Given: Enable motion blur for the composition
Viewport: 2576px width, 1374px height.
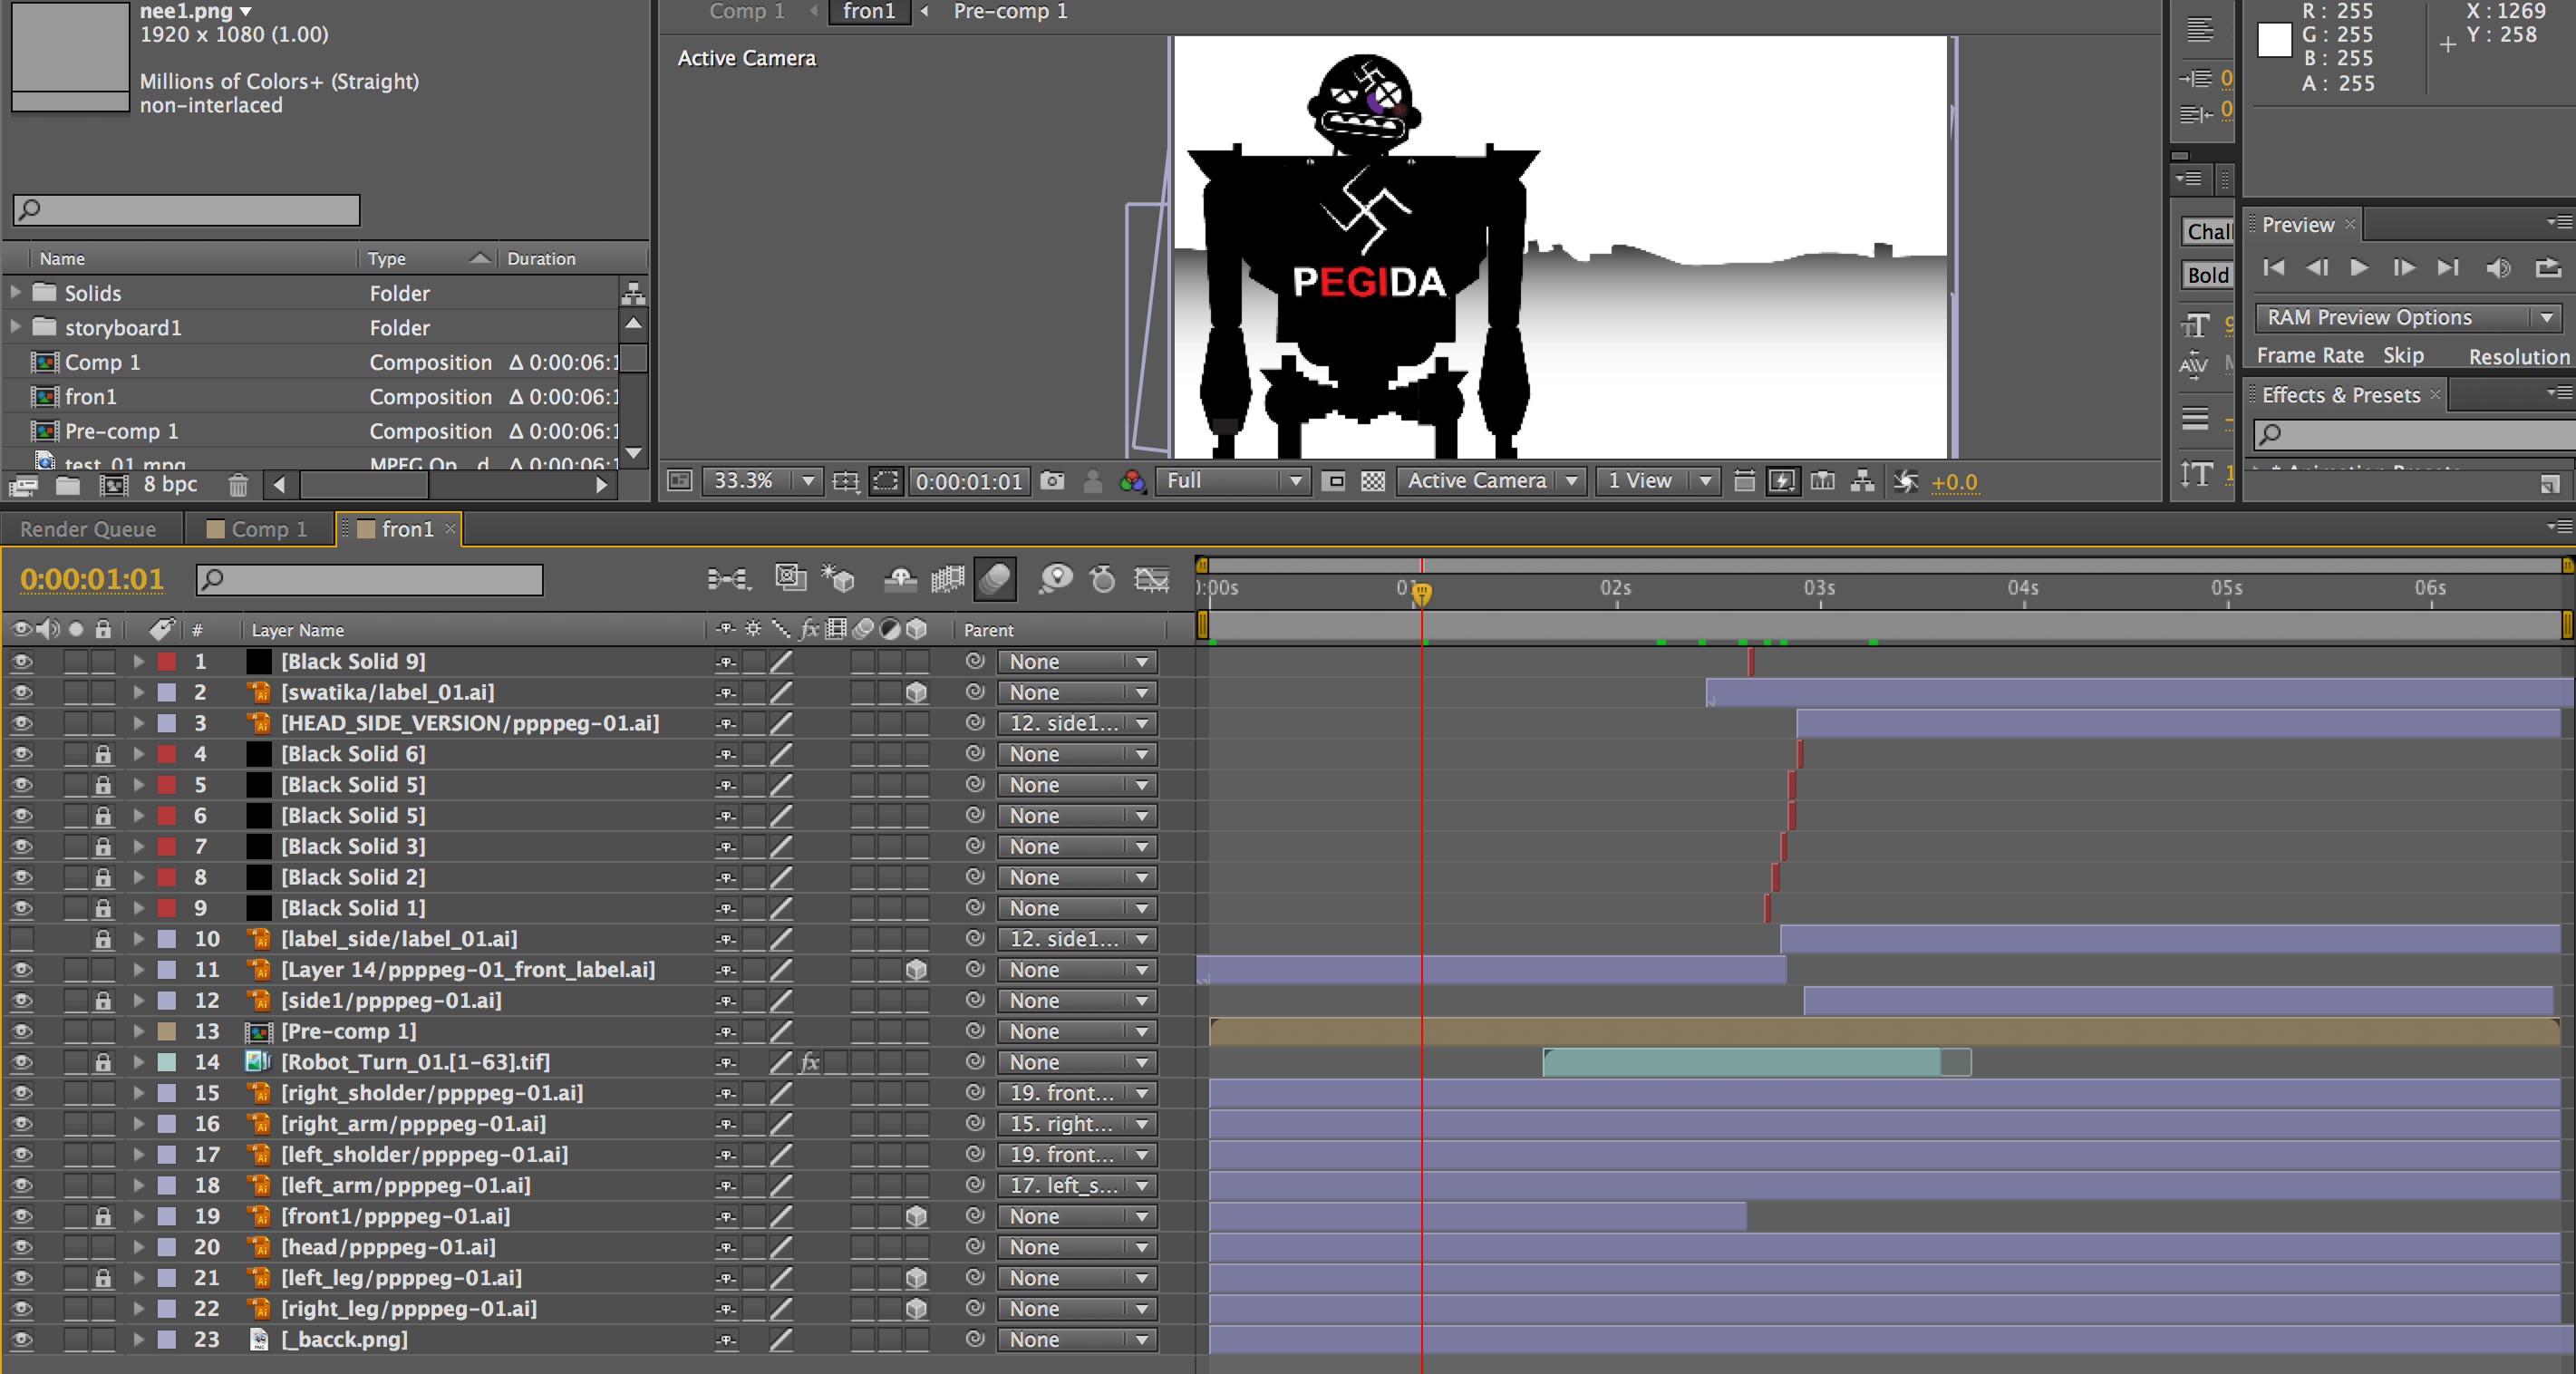Looking at the screenshot, I should tap(994, 578).
